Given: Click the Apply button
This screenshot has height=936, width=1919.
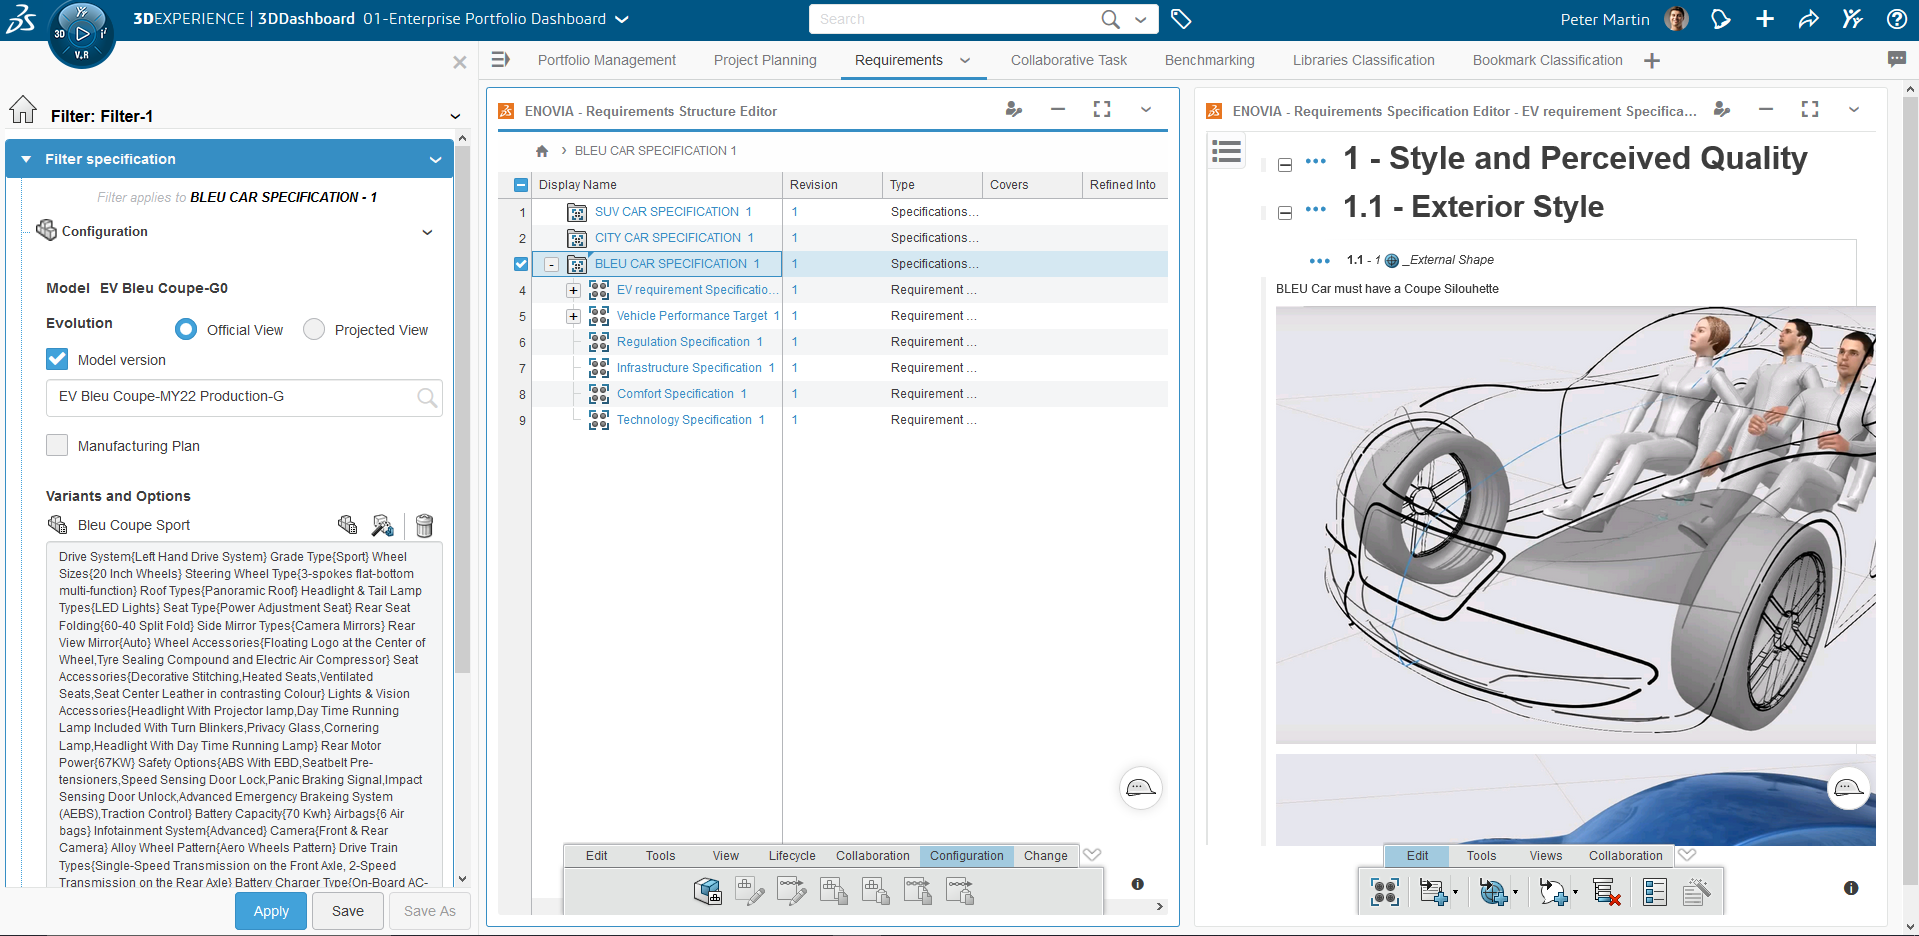Looking at the screenshot, I should click(271, 911).
